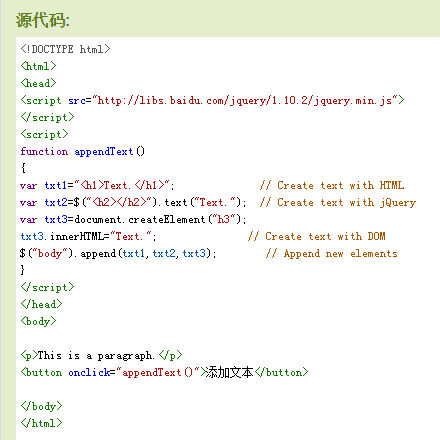Click the 'Create text with jQuery' comment
440x440 pixels.
pos(338,202)
